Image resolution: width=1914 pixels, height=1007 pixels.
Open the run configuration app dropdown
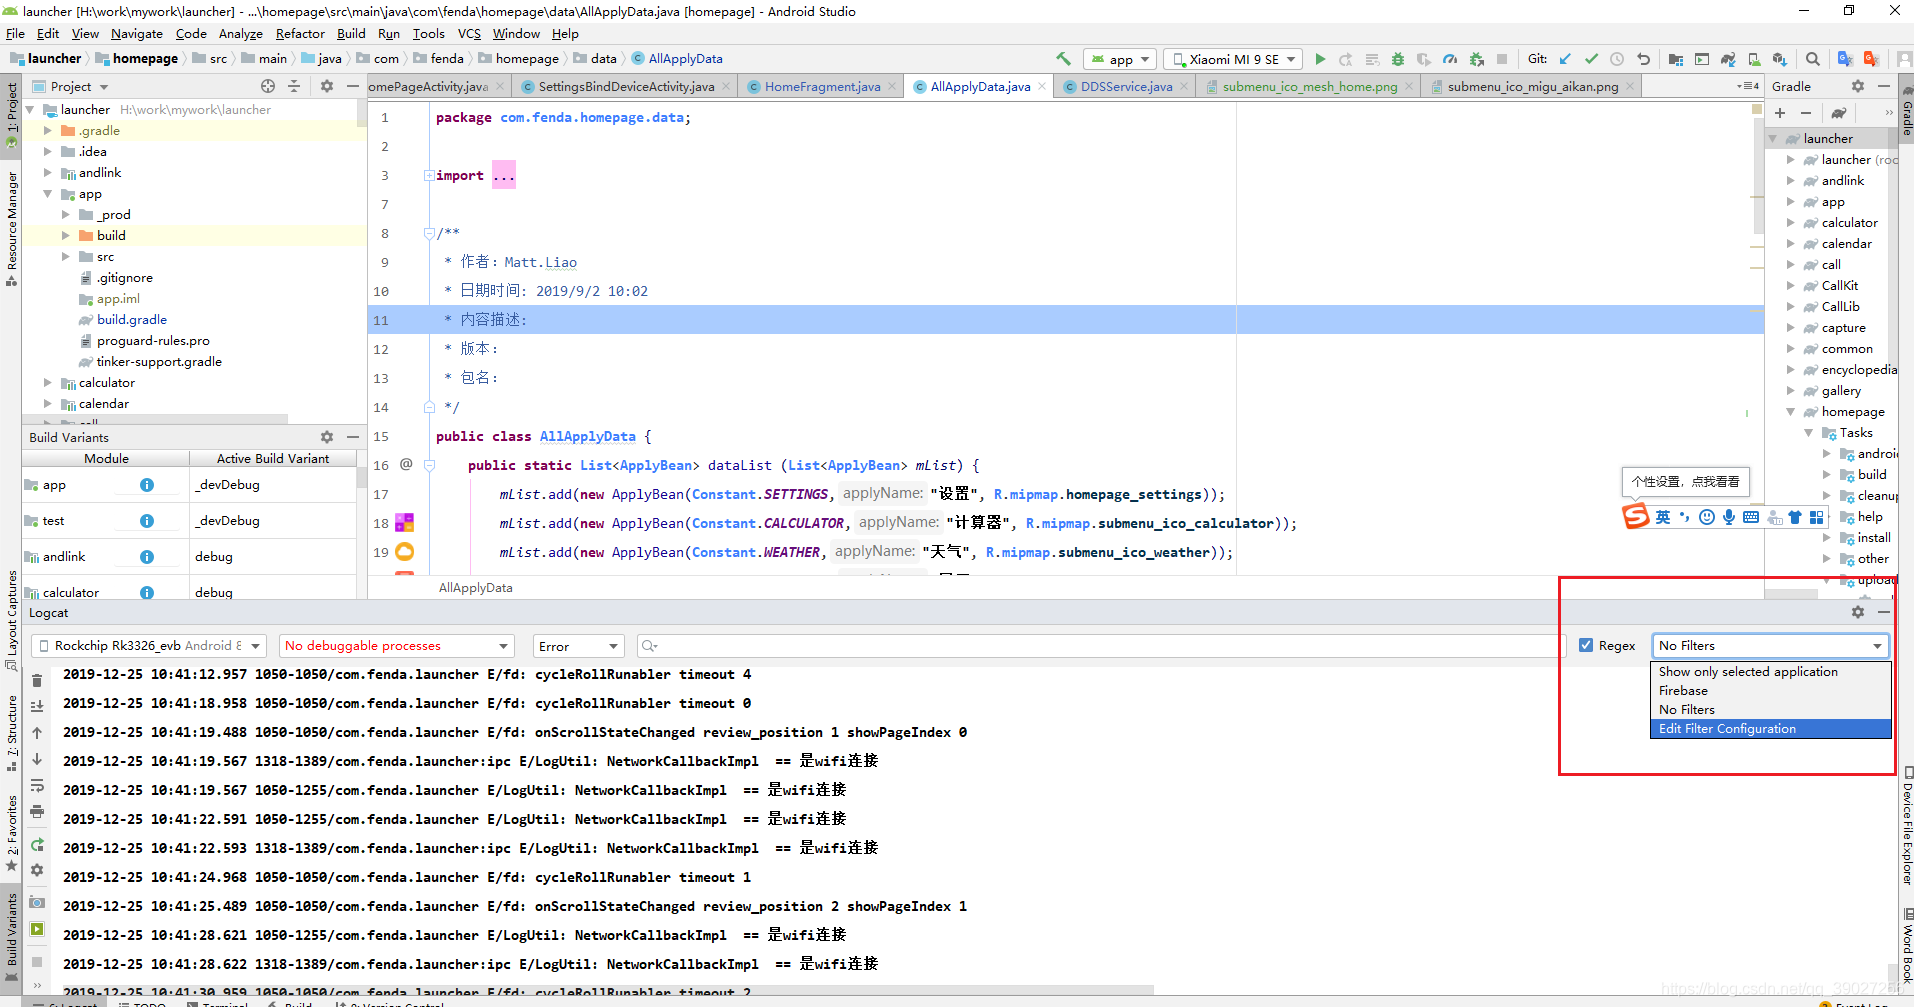(x=1121, y=59)
